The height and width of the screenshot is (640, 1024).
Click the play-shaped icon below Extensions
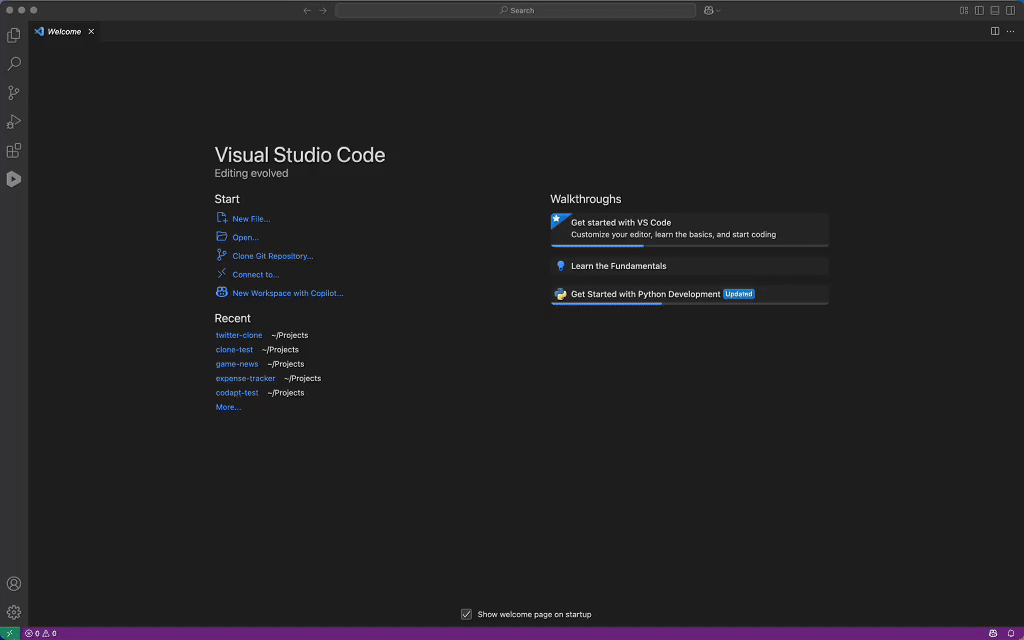[x=14, y=179]
